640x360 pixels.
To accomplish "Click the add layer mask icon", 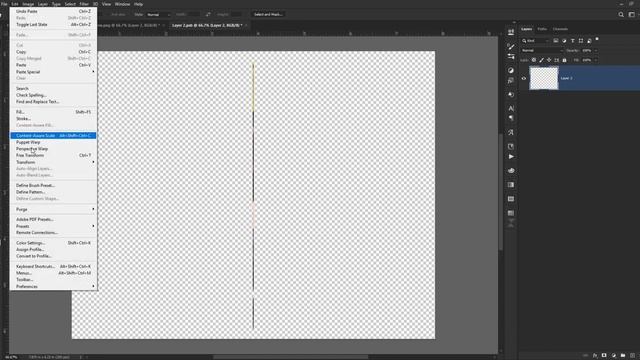I will pyautogui.click(x=604, y=356).
